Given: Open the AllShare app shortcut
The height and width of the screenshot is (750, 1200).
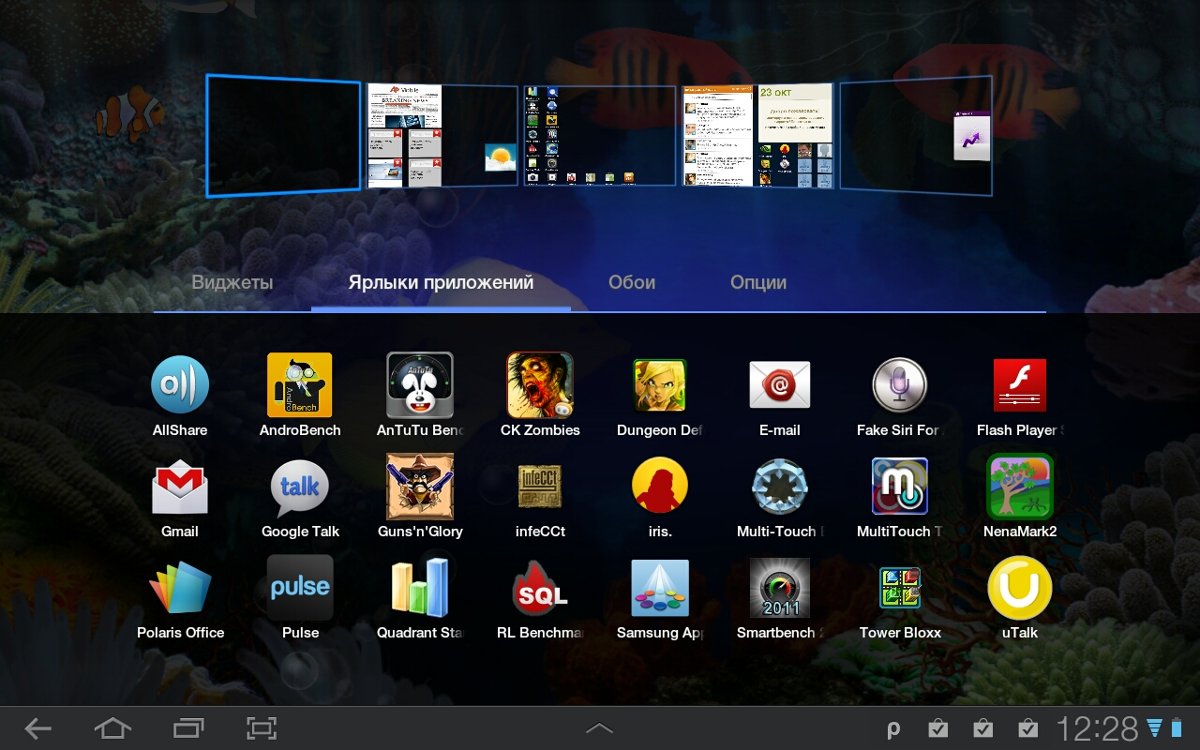Looking at the screenshot, I should [180, 385].
